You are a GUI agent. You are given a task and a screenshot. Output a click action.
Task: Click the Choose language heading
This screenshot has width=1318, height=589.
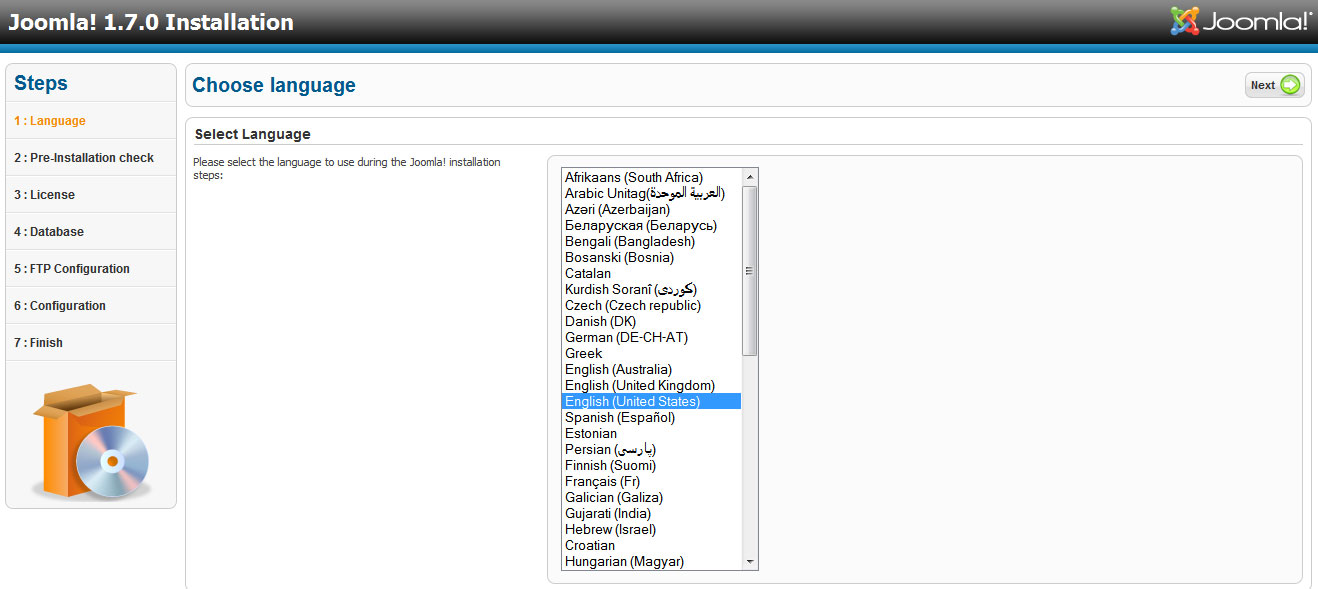click(x=274, y=86)
